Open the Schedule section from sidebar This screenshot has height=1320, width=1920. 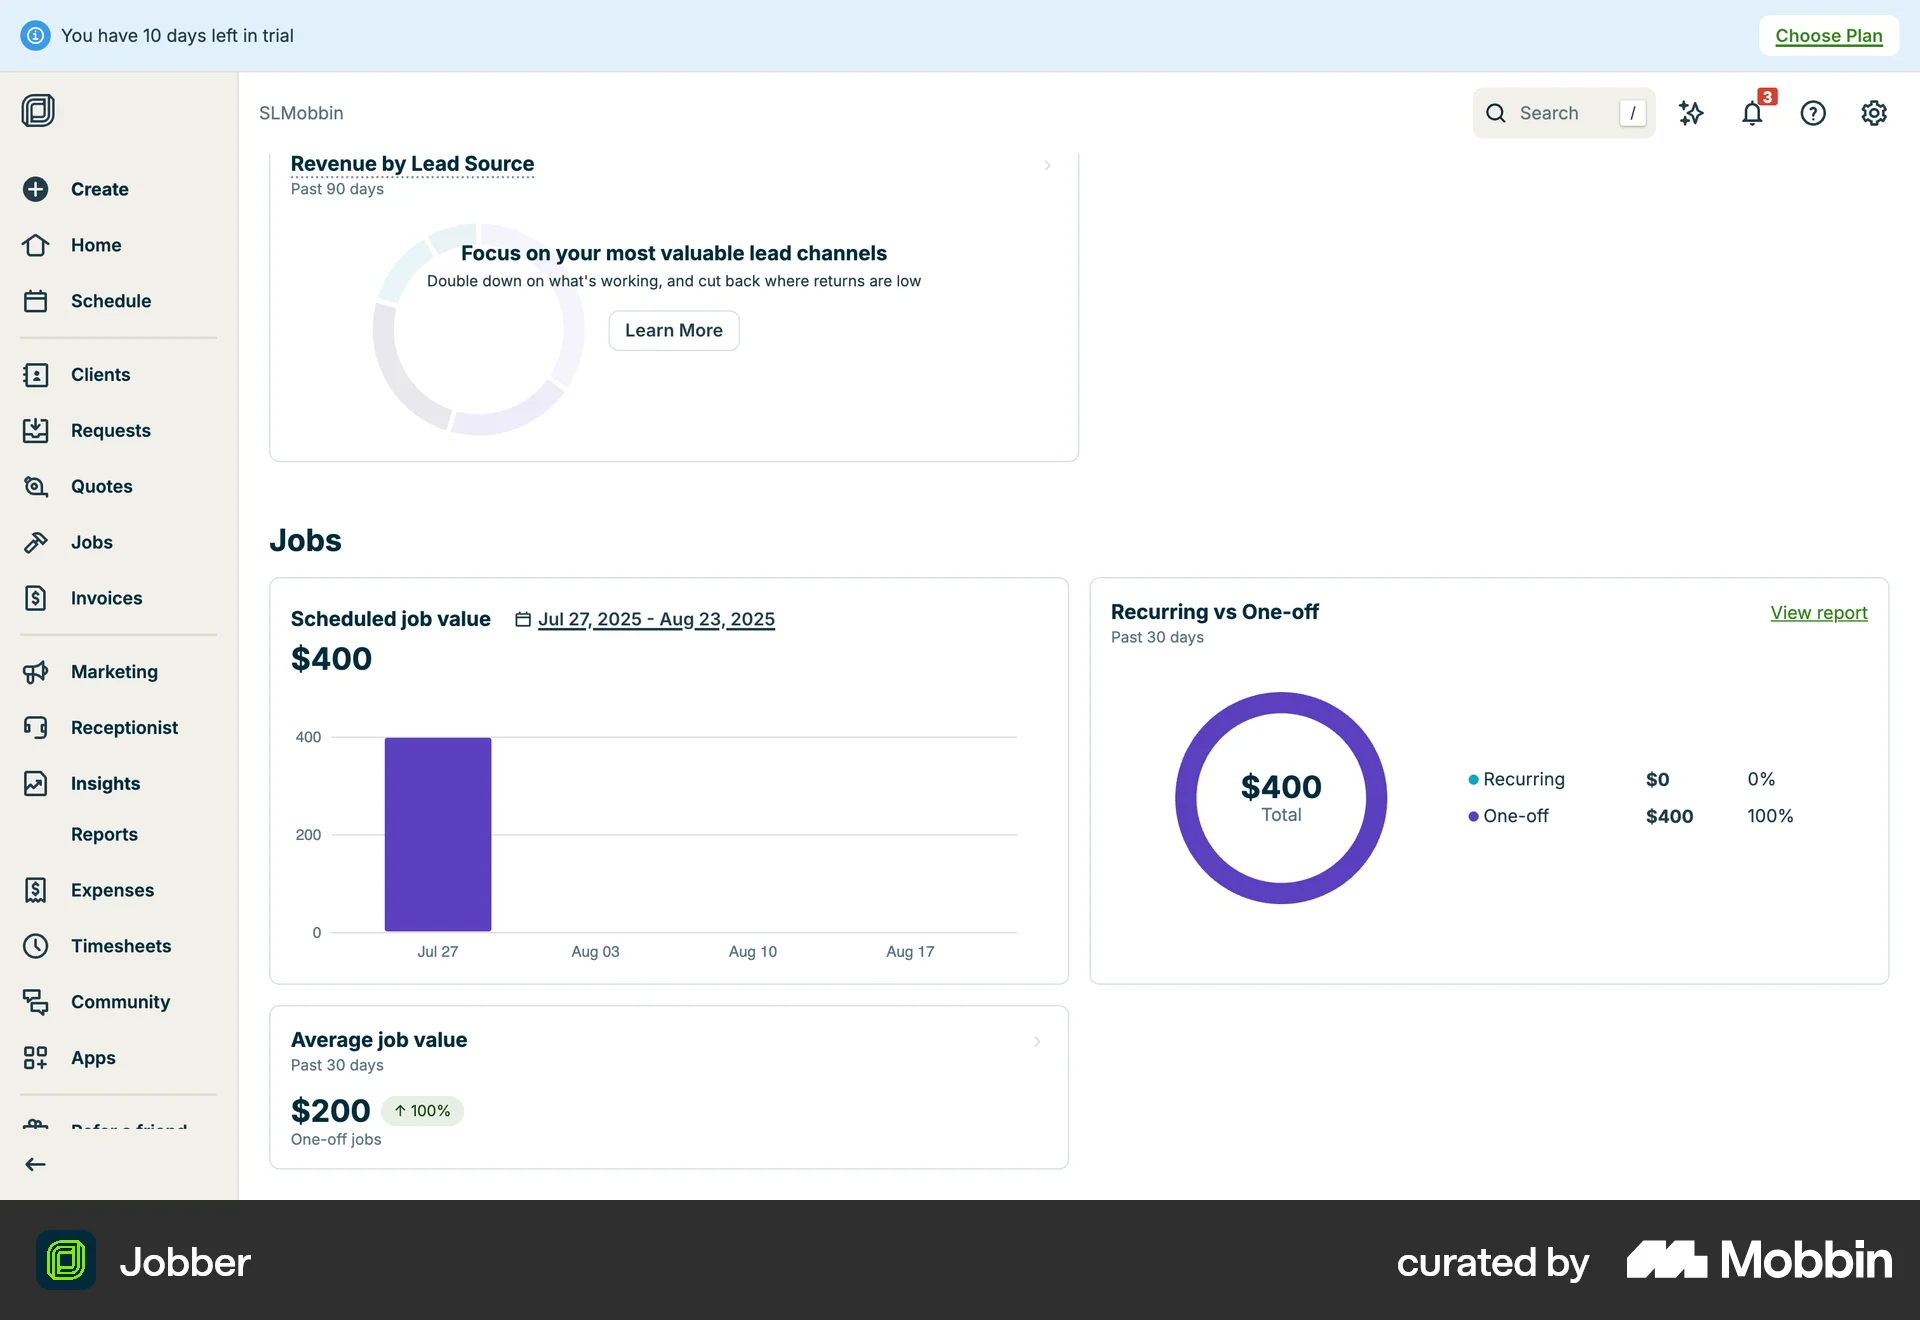coord(110,300)
